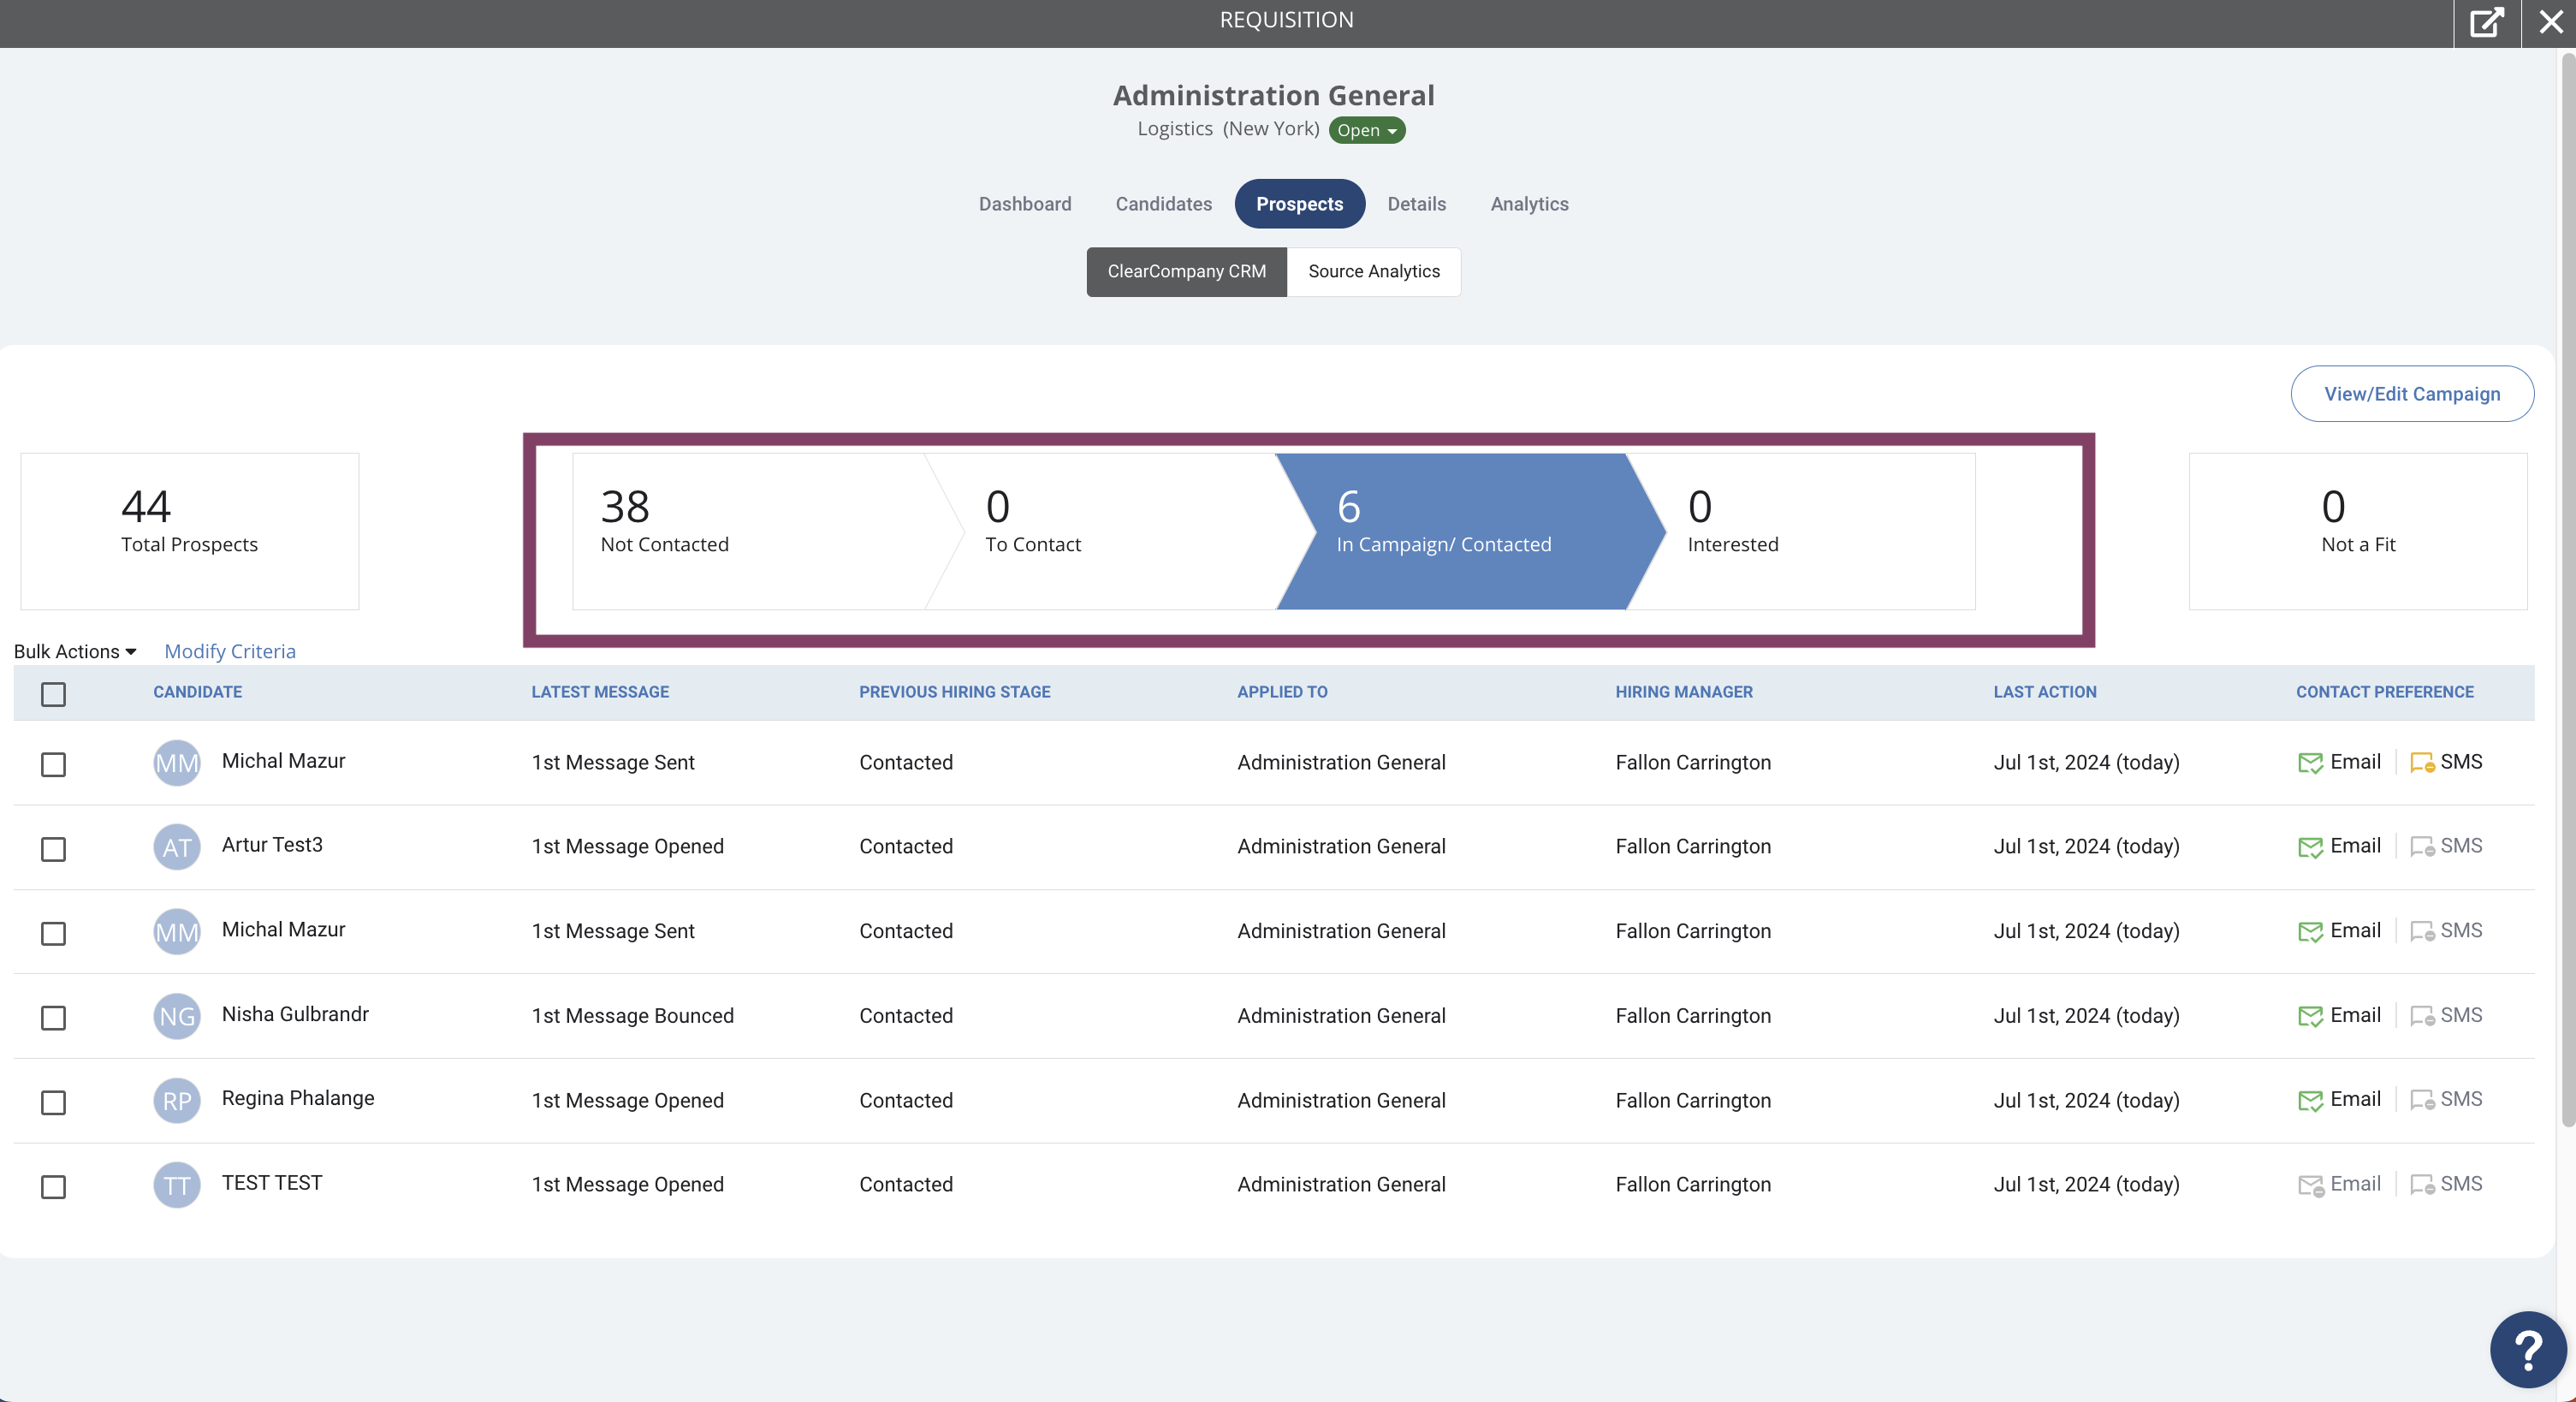Open Regina Phalange candidate name
The width and height of the screenshot is (2576, 1402).
298,1098
